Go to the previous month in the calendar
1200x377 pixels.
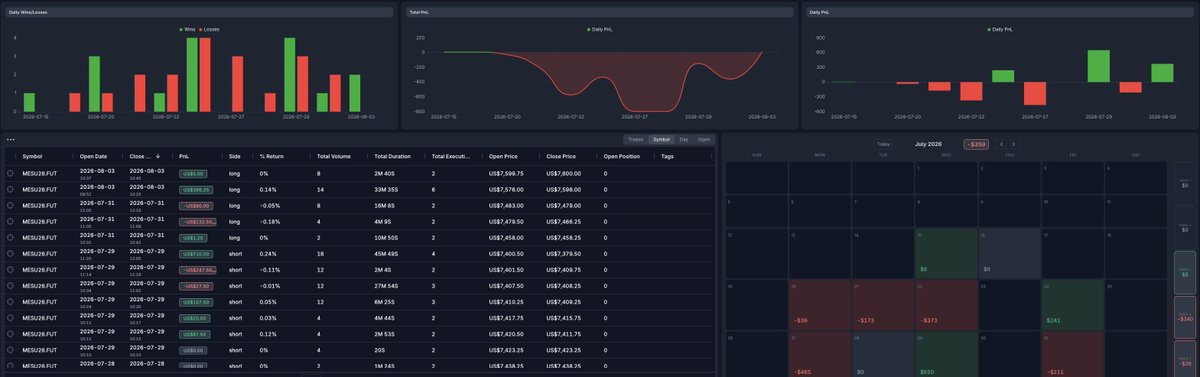[1001, 144]
